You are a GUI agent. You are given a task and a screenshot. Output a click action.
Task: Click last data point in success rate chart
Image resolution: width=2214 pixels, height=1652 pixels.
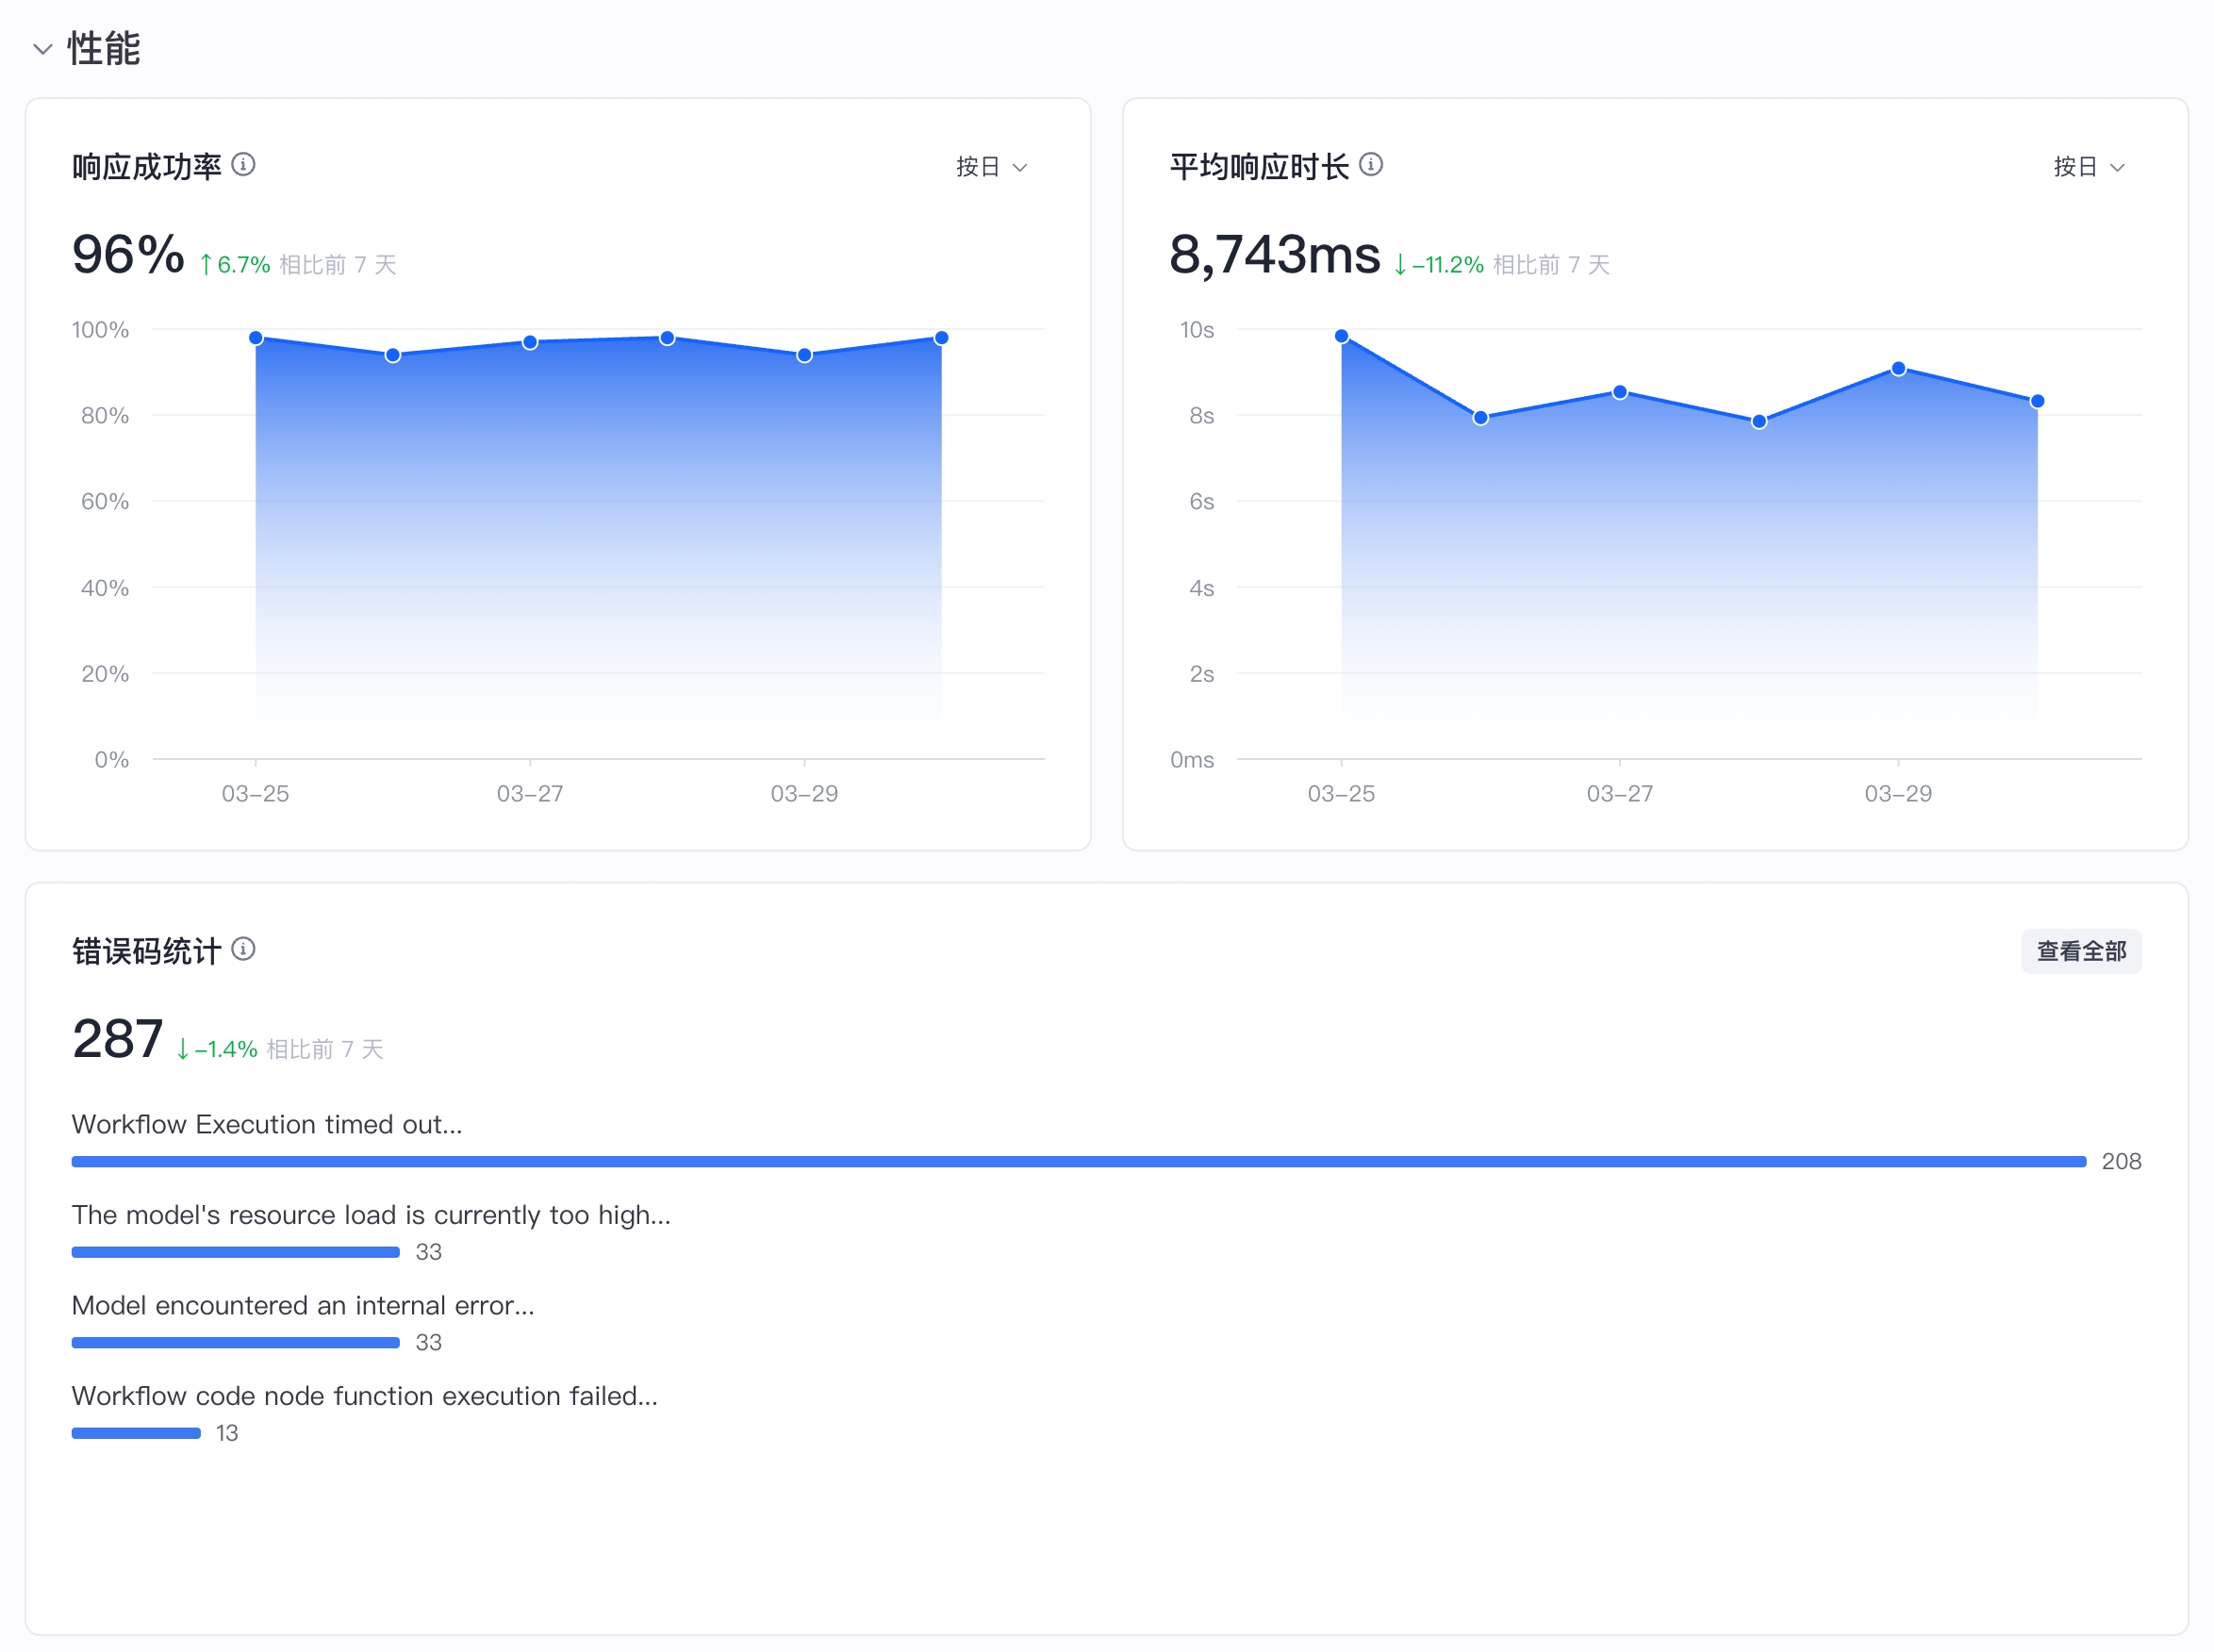941,338
